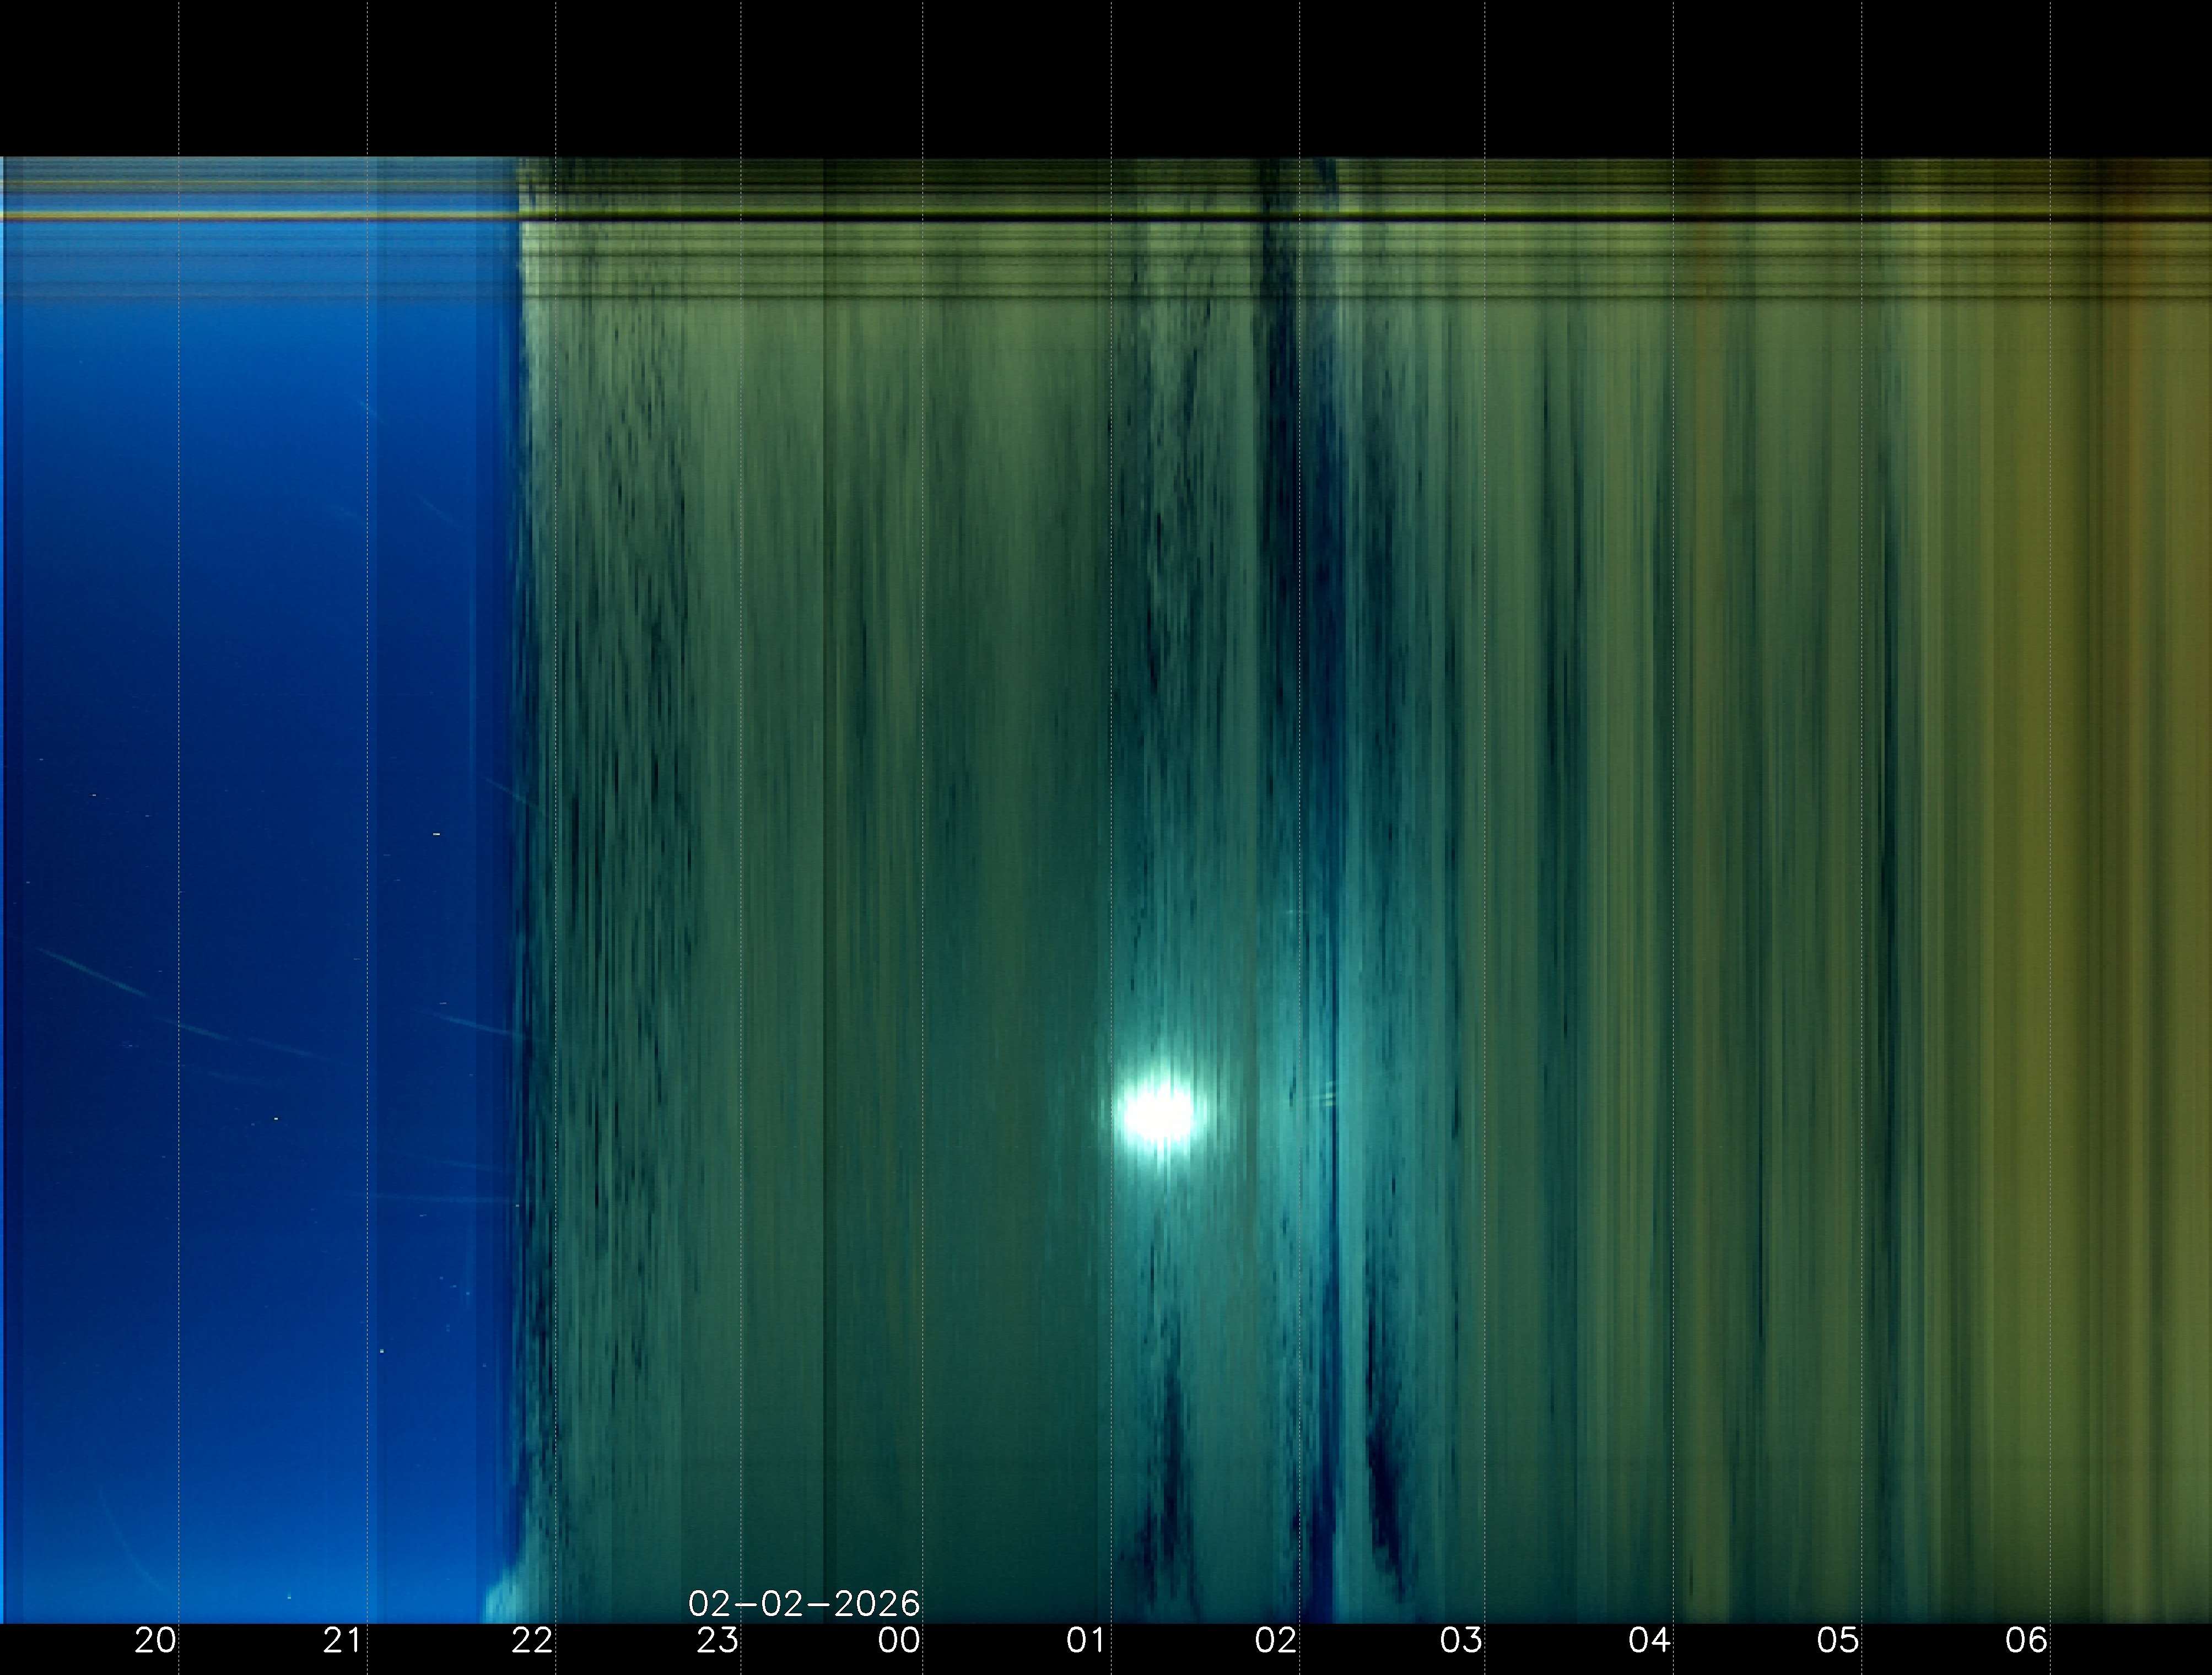Click the 22 hour label
The image size is (2212, 1675).
point(531,1641)
